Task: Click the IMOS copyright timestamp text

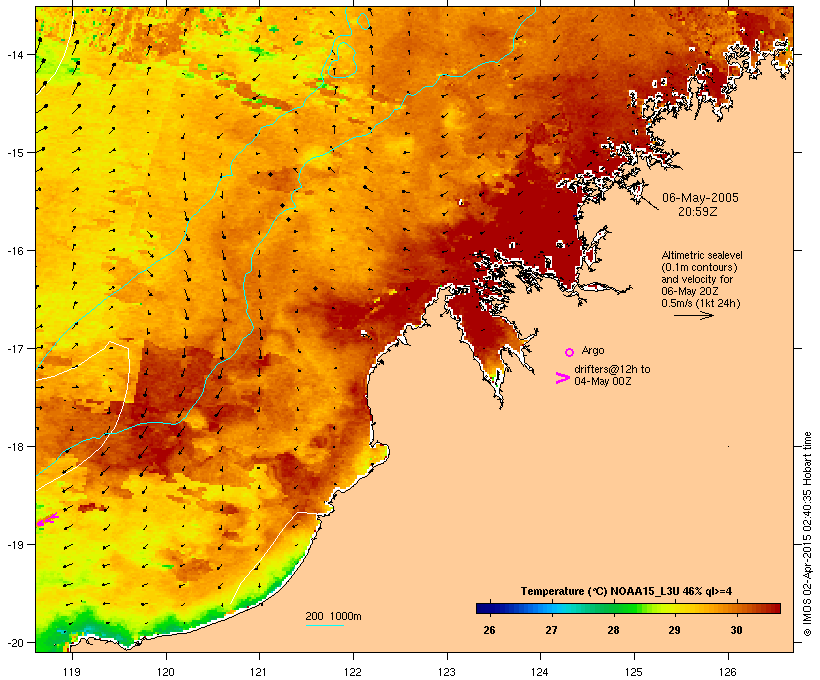Action: pos(807,534)
